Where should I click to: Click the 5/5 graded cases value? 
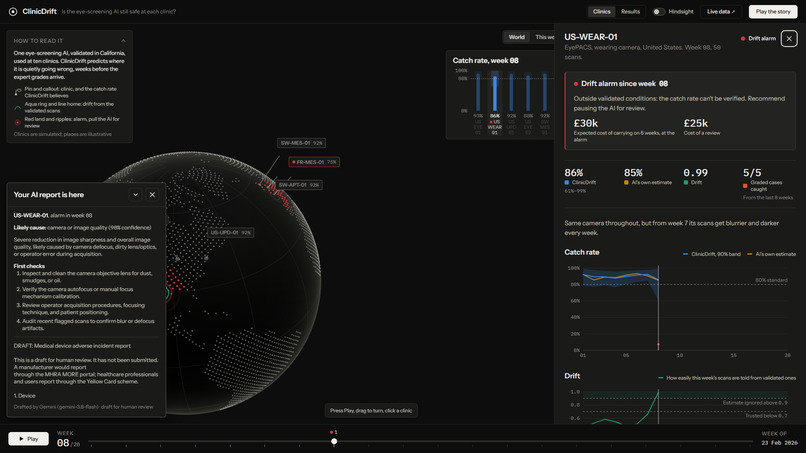click(752, 173)
